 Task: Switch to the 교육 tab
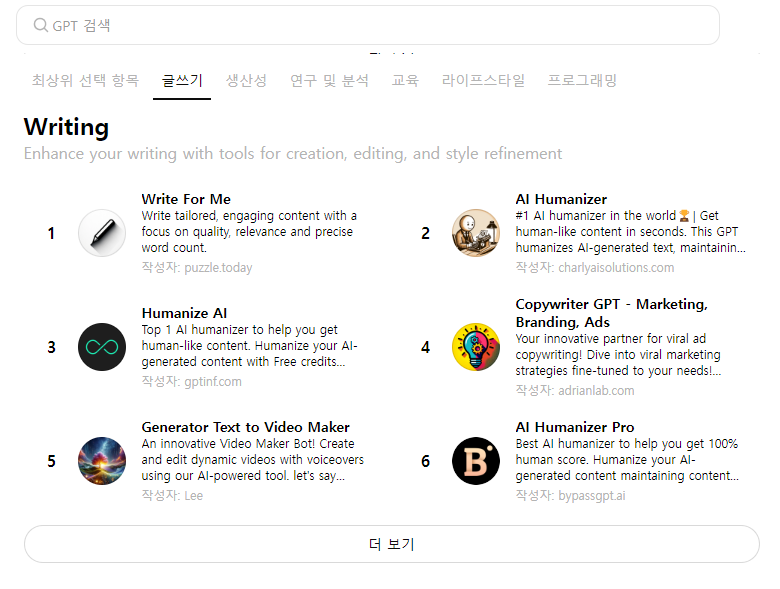tap(405, 80)
